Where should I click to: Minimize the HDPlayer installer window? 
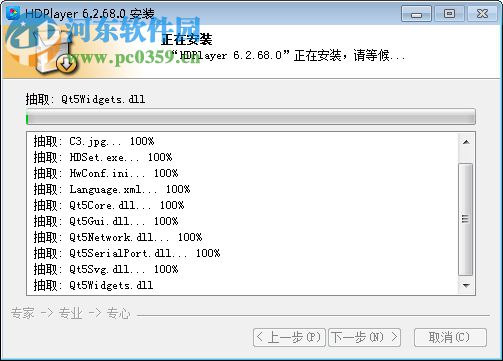[x=416, y=14]
